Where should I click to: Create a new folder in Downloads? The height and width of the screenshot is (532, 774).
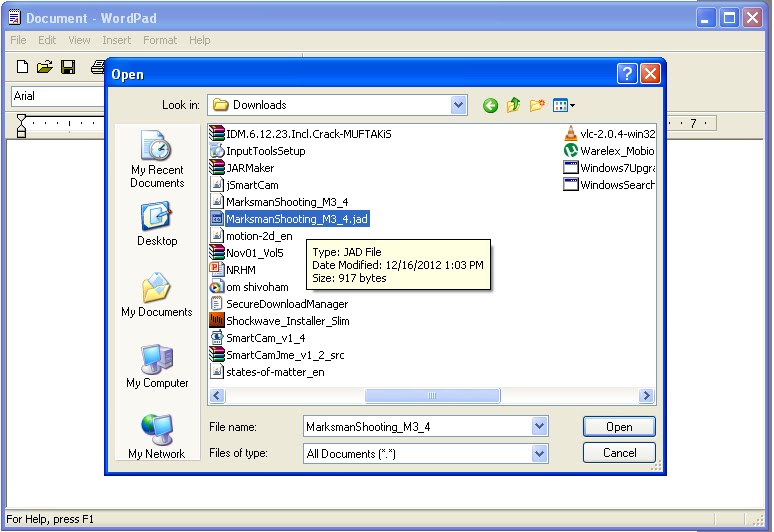[537, 105]
